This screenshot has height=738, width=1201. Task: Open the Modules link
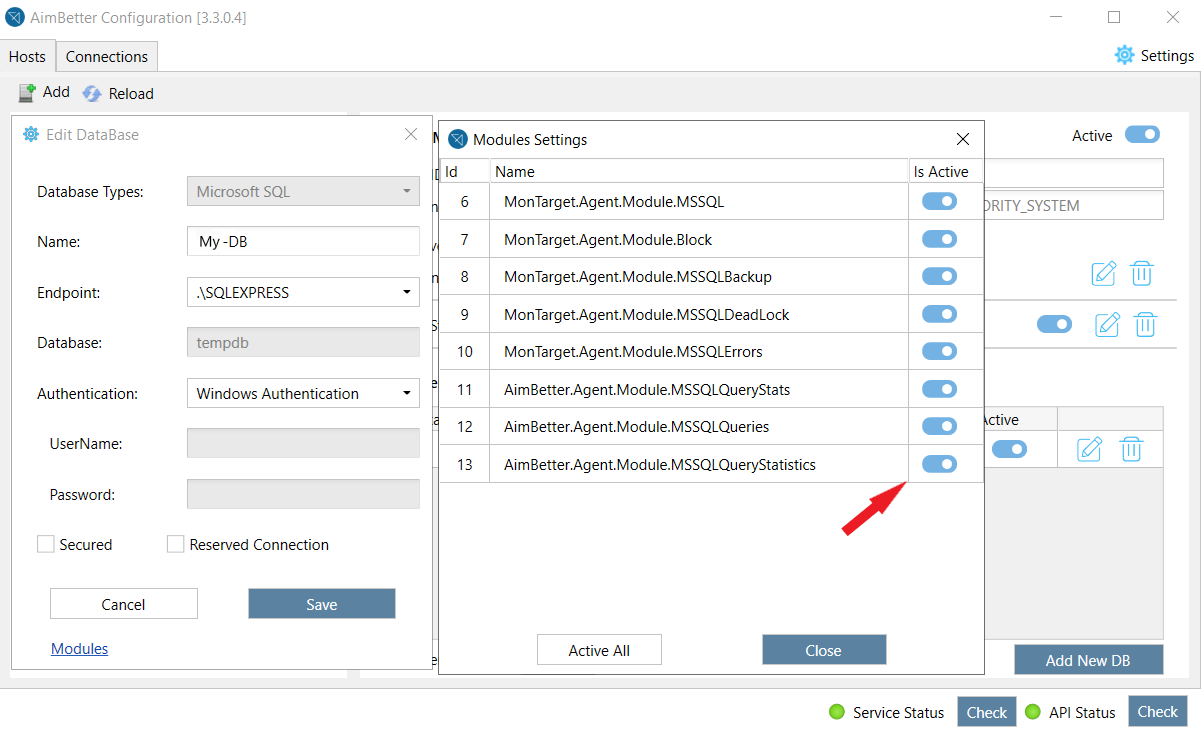(80, 649)
